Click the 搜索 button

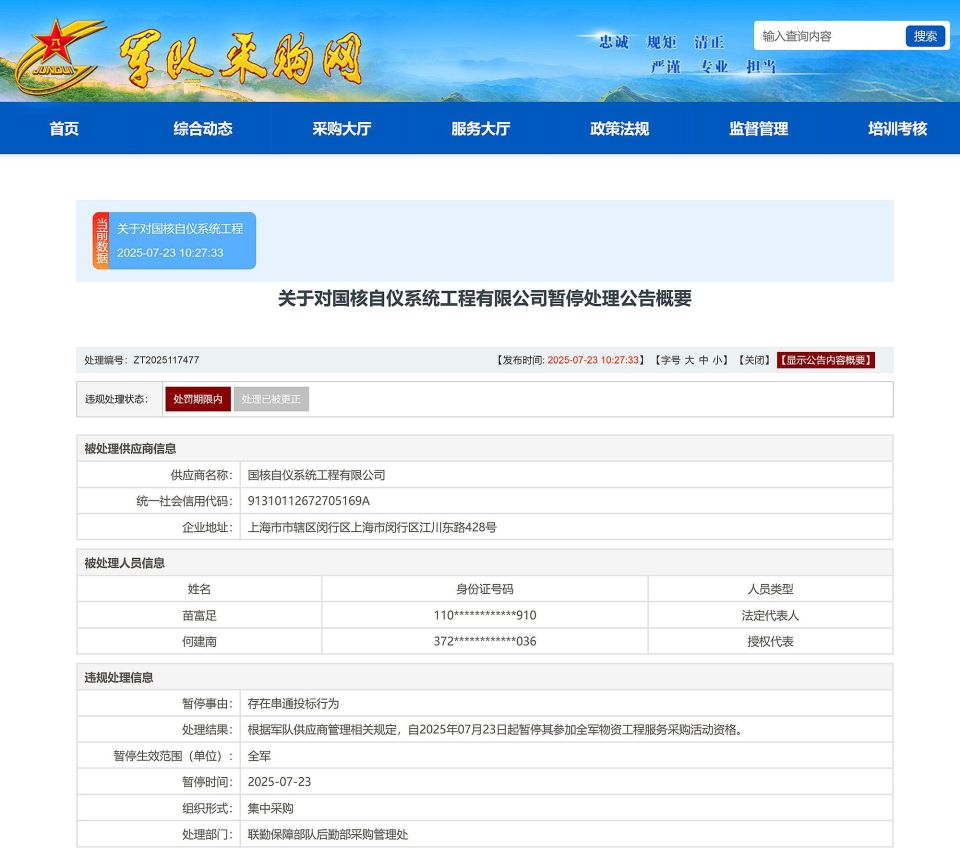[925, 36]
